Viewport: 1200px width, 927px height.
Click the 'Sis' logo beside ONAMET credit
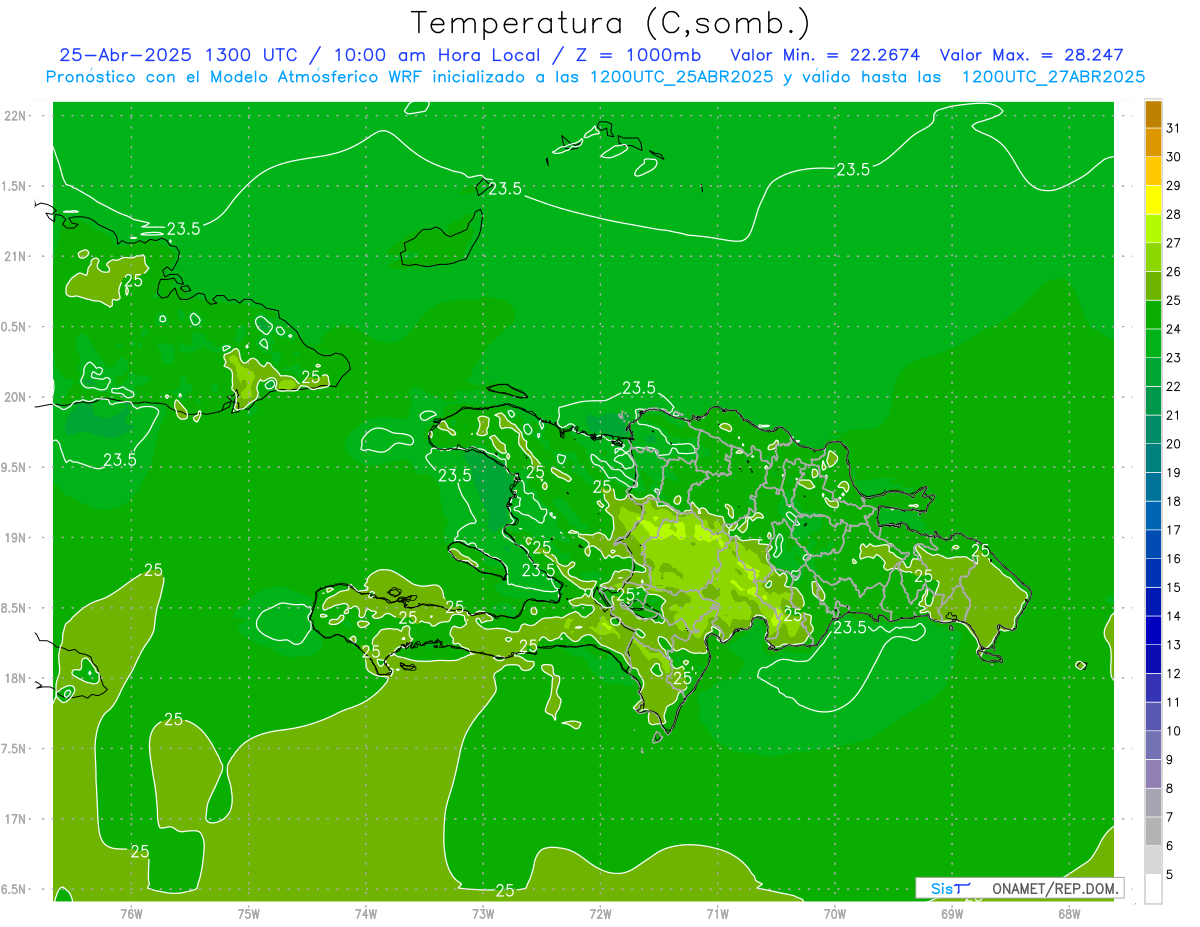(949, 888)
